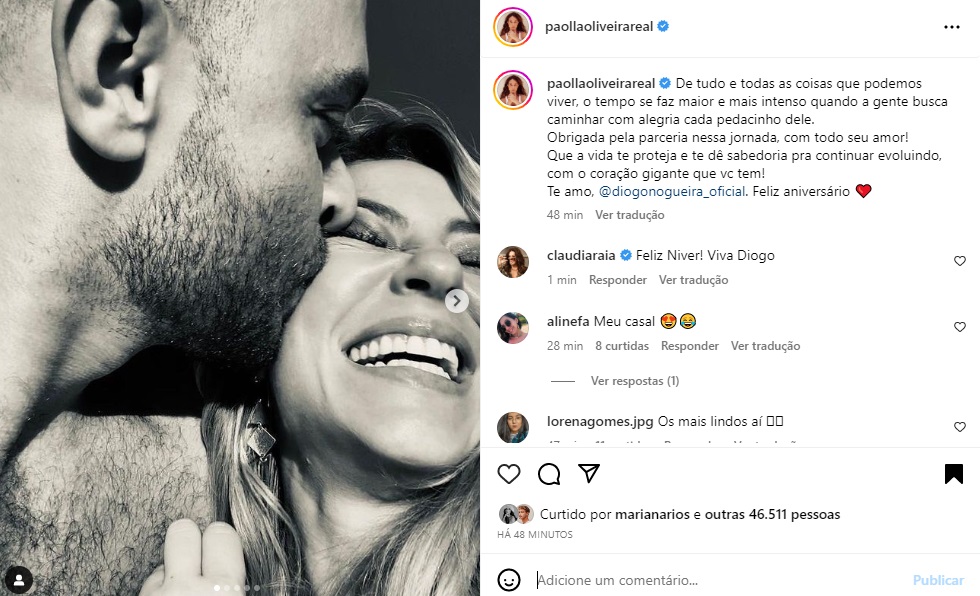
Task: Share post with paper plane icon
Action: 589,474
